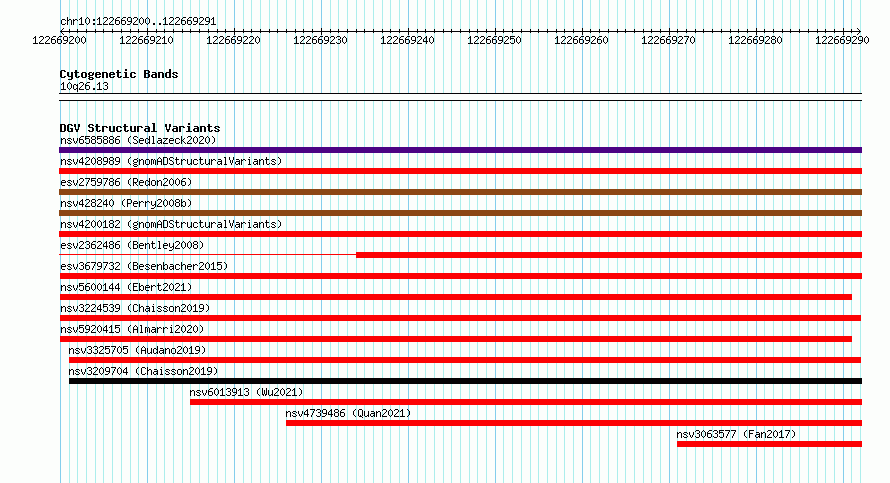Select the purple nsv6585886 variant bar
The height and width of the screenshot is (483, 890).
[460, 150]
